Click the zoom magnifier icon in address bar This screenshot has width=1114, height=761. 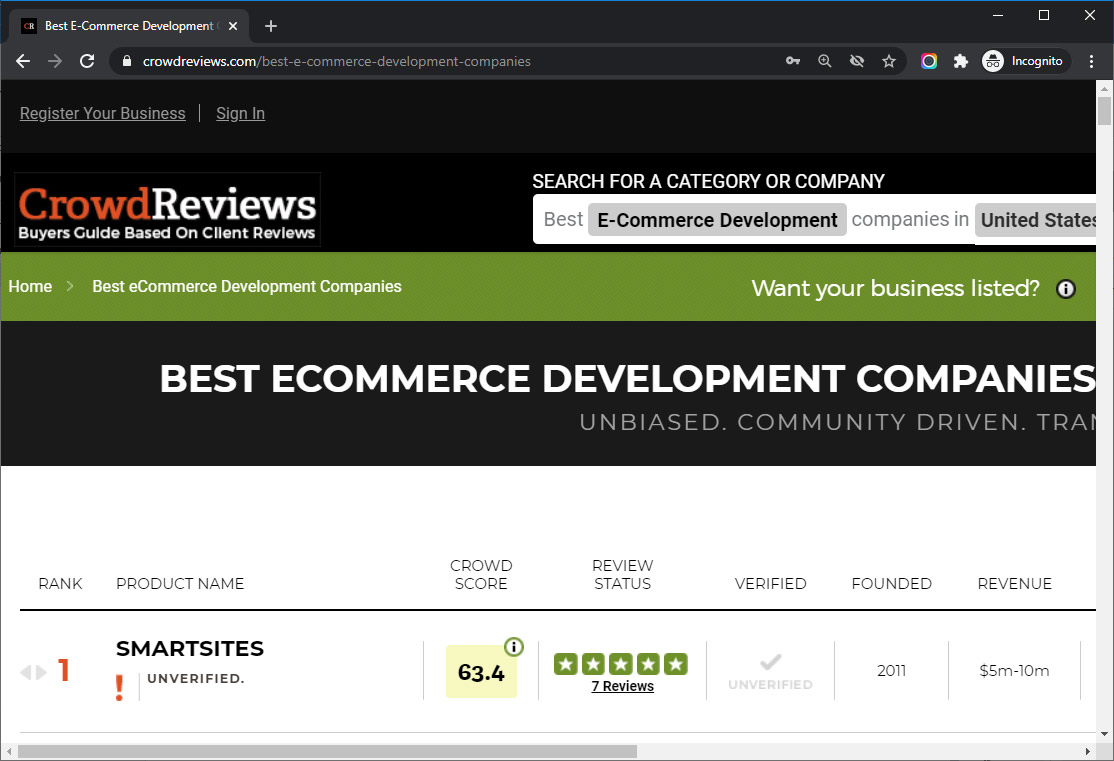825,61
